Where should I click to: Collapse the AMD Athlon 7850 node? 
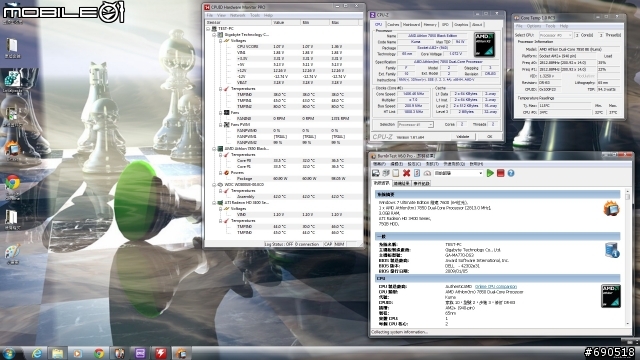point(214,149)
